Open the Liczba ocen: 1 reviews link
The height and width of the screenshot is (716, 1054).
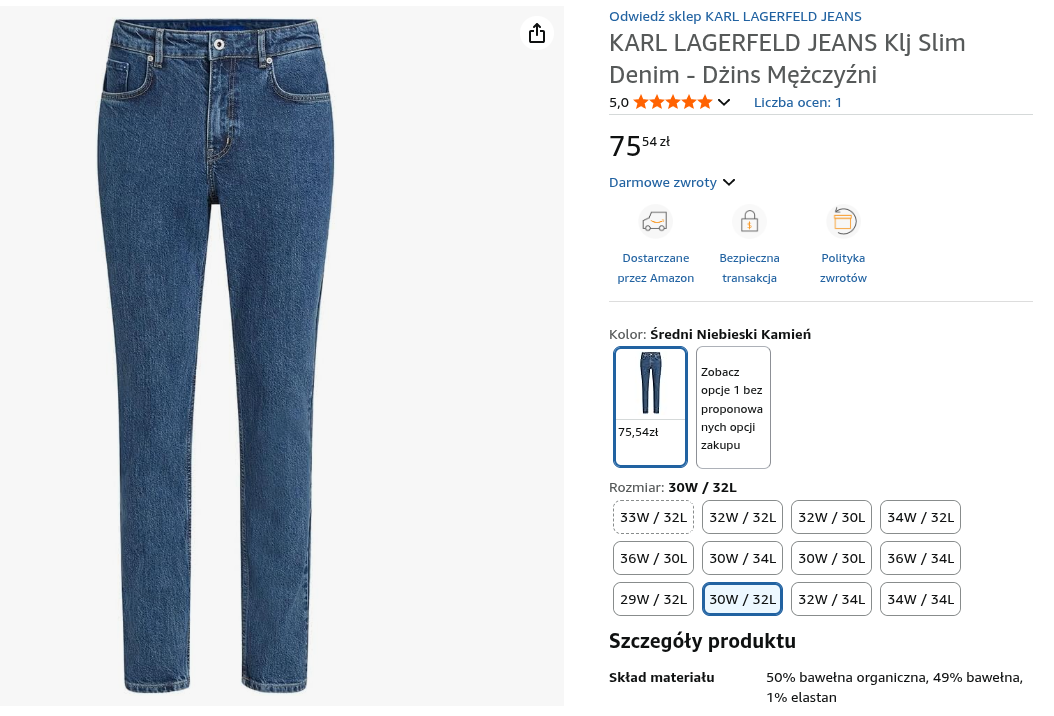pyautogui.click(x=798, y=102)
